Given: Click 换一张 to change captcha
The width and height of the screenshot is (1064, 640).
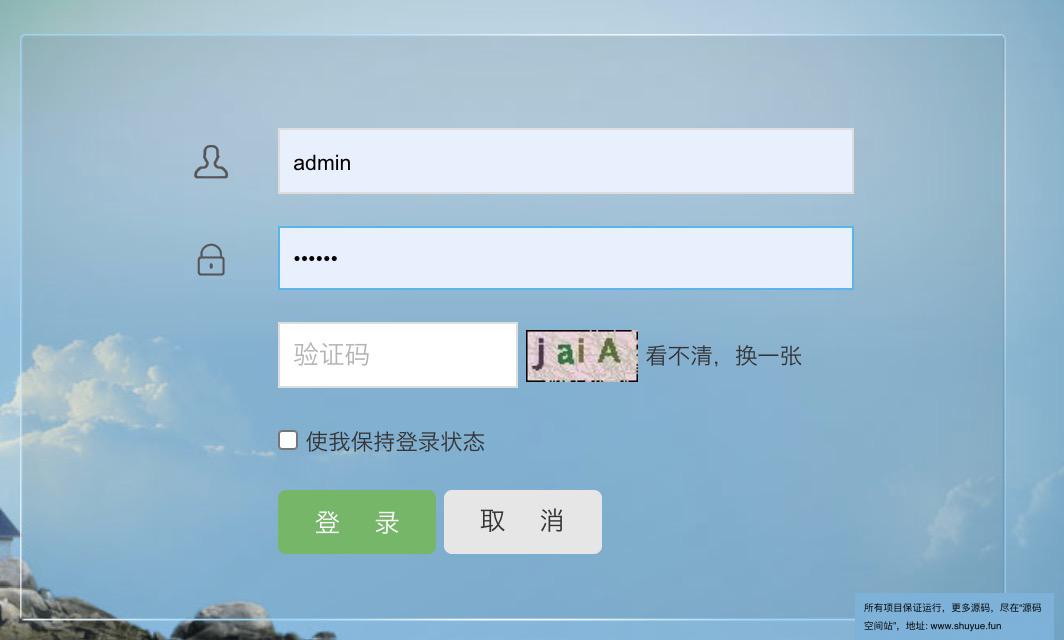Looking at the screenshot, I should pos(769,356).
